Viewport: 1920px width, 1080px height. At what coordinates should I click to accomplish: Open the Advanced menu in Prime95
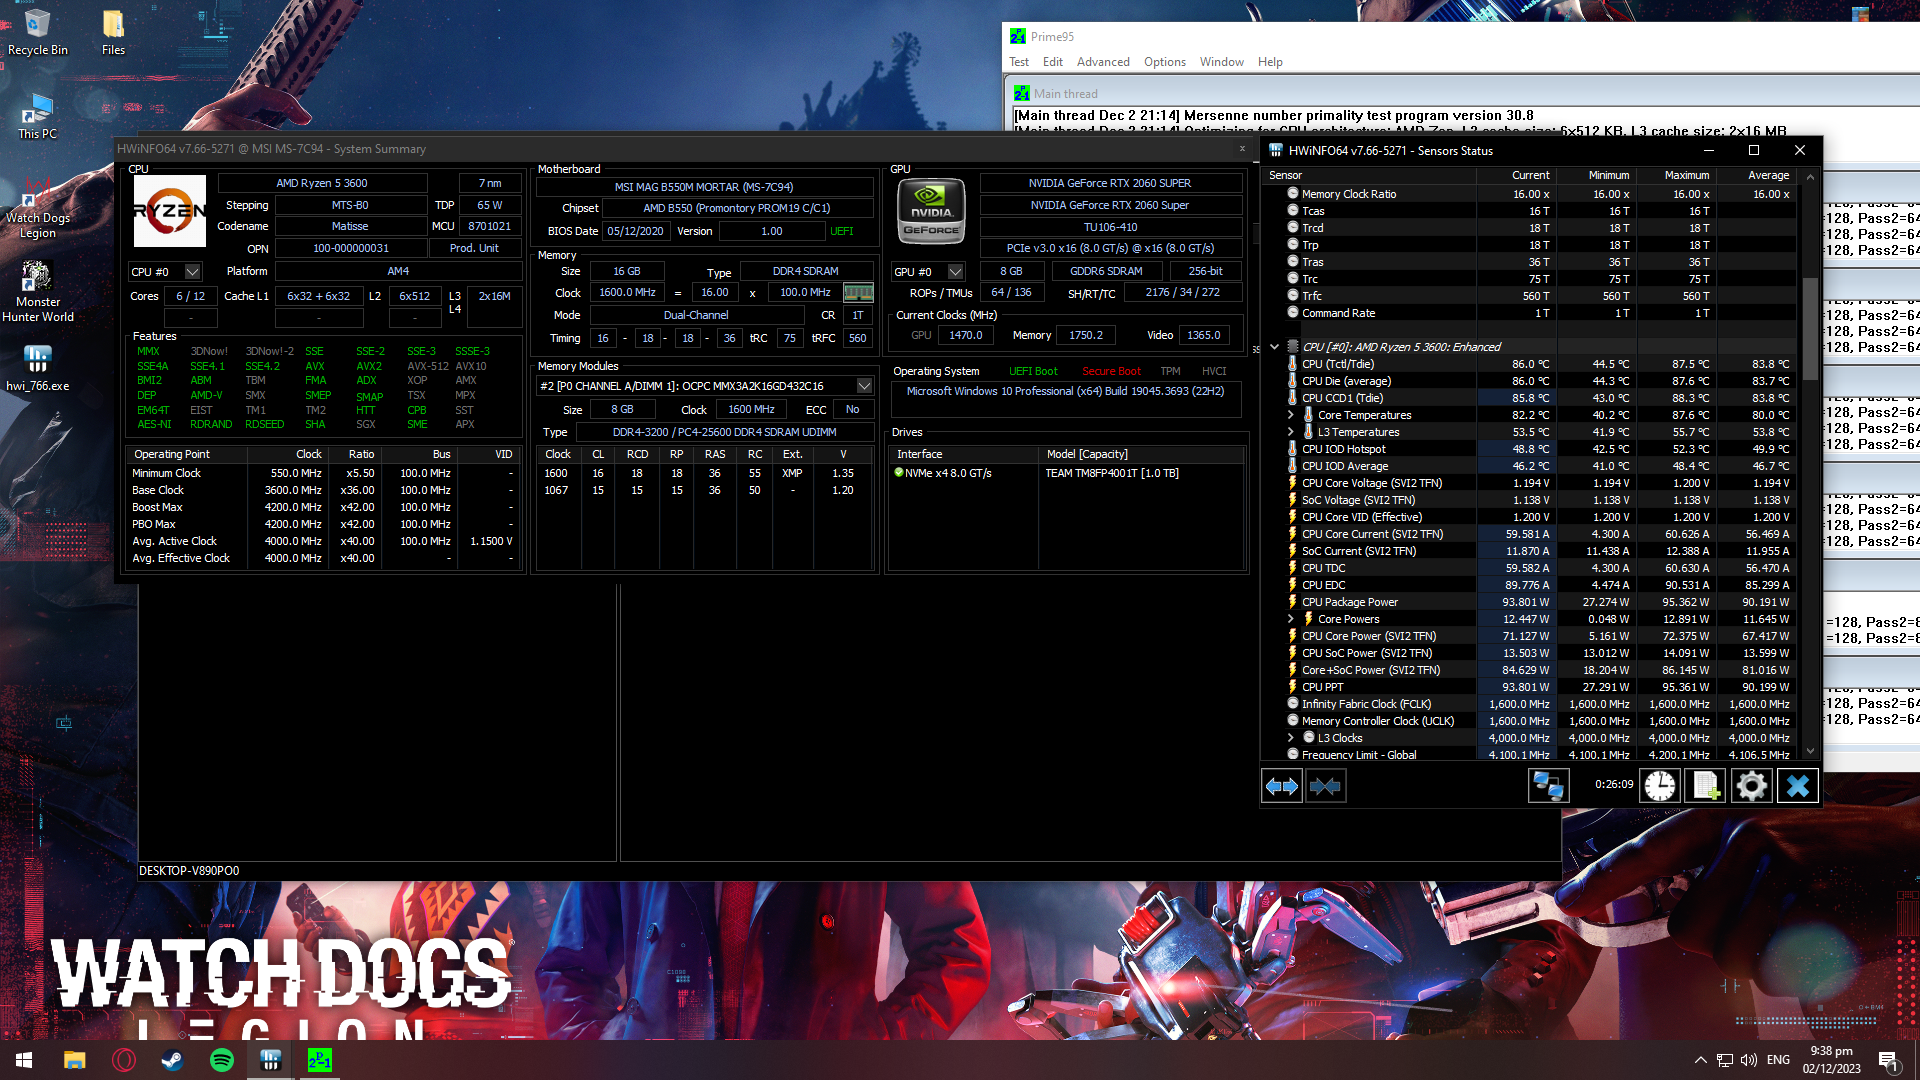1103,62
